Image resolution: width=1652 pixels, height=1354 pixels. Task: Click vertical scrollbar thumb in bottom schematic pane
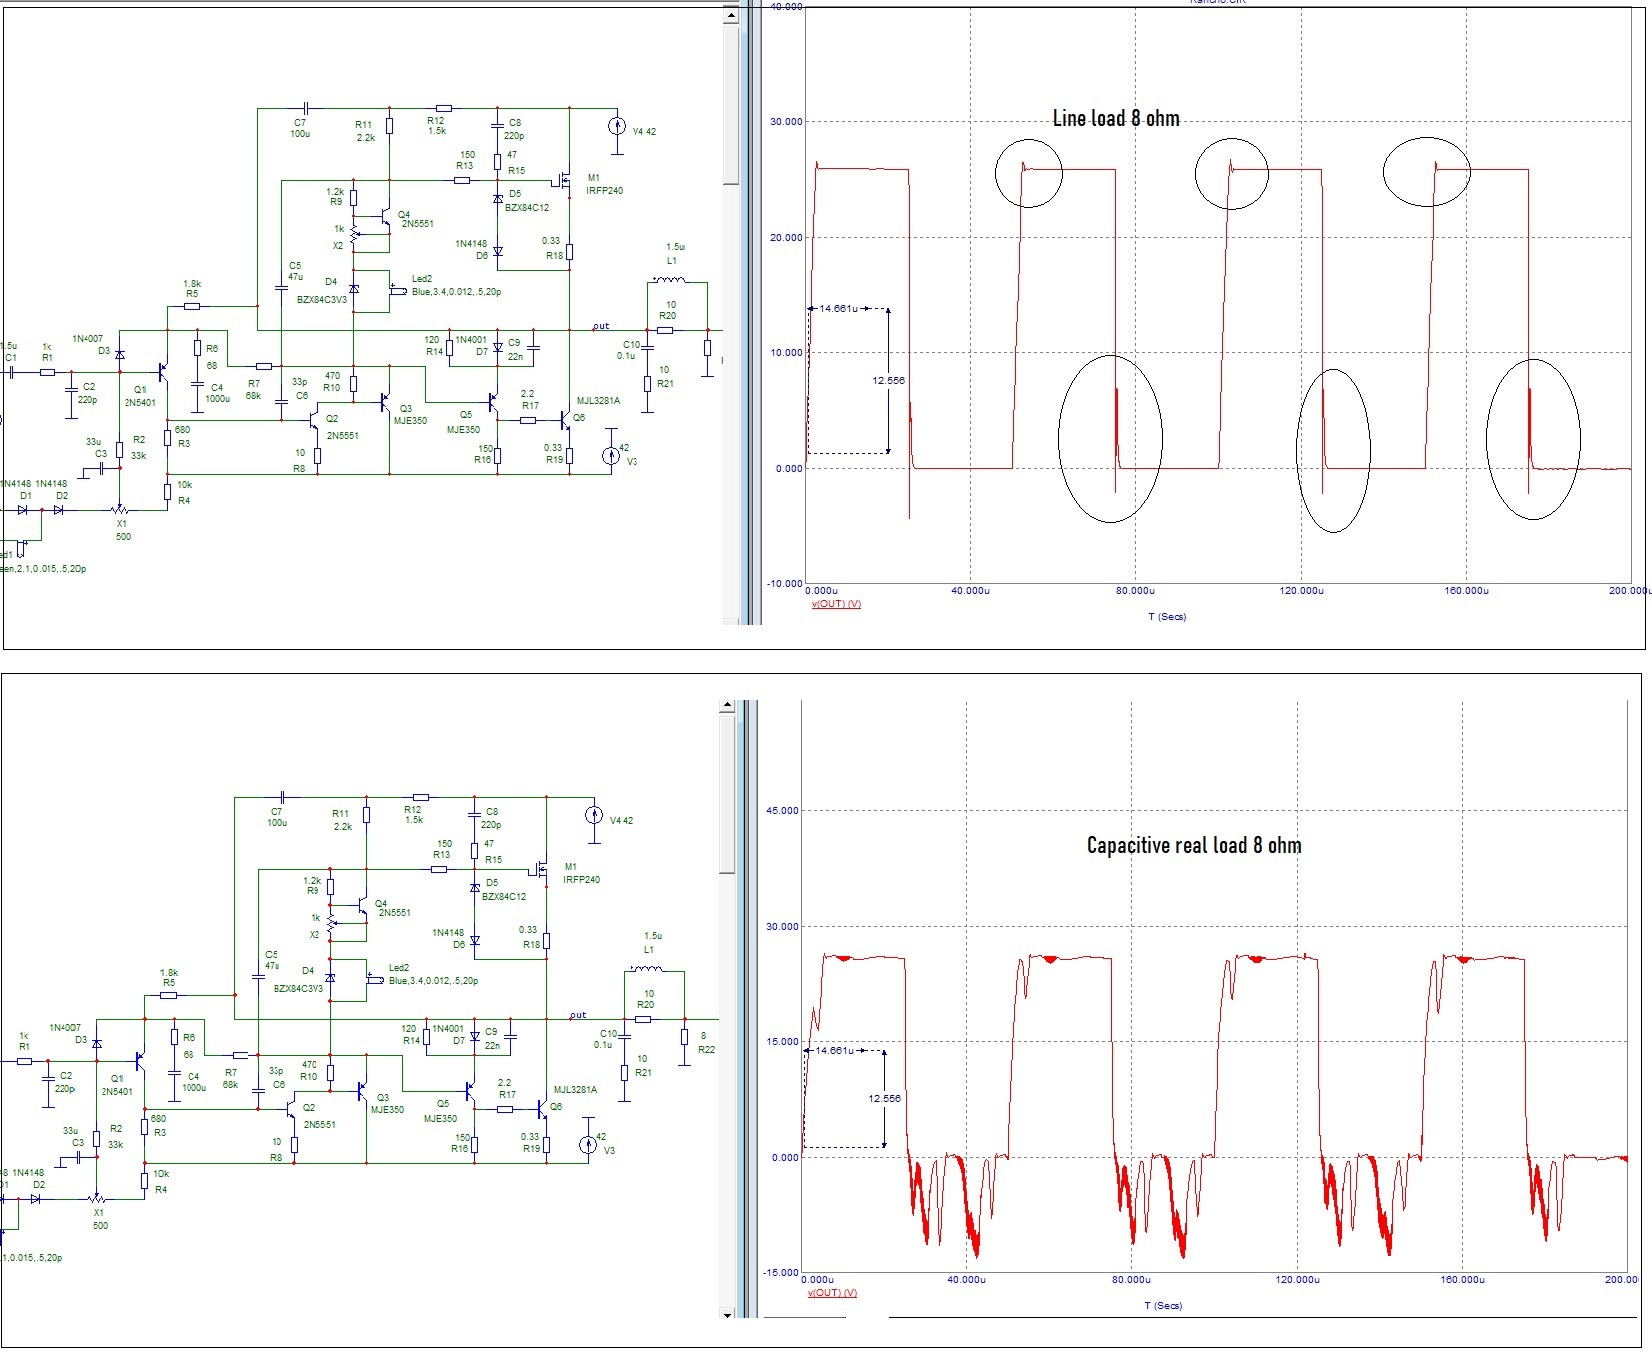727,795
